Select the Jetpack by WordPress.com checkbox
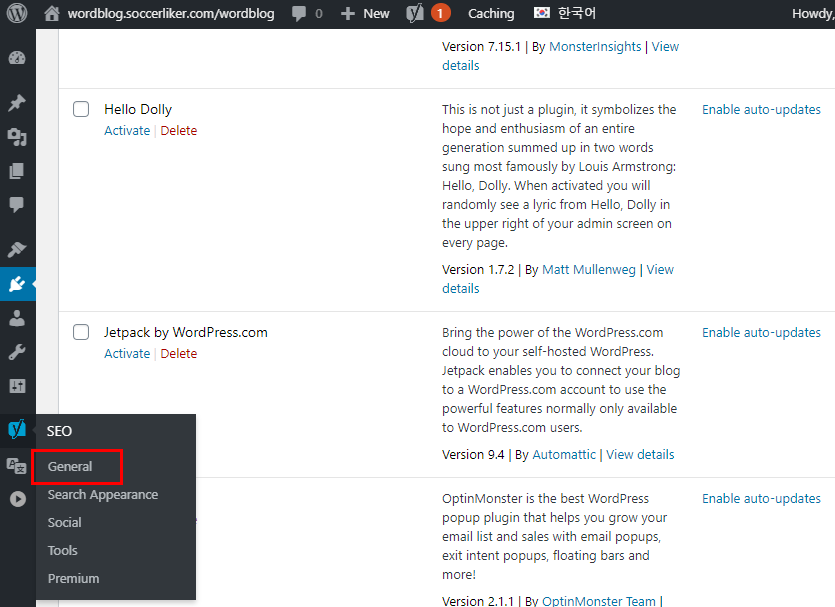Screen dimensions: 835x607 click(x=81, y=332)
